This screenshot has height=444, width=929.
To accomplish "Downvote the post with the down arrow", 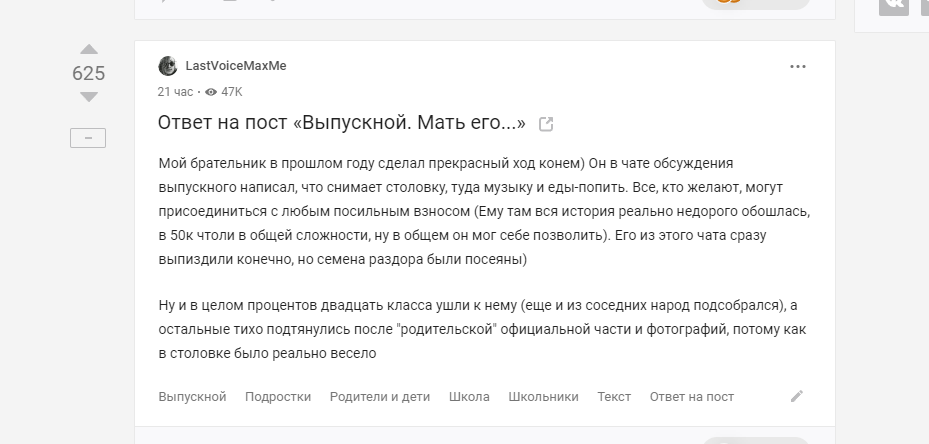I will point(89,97).
